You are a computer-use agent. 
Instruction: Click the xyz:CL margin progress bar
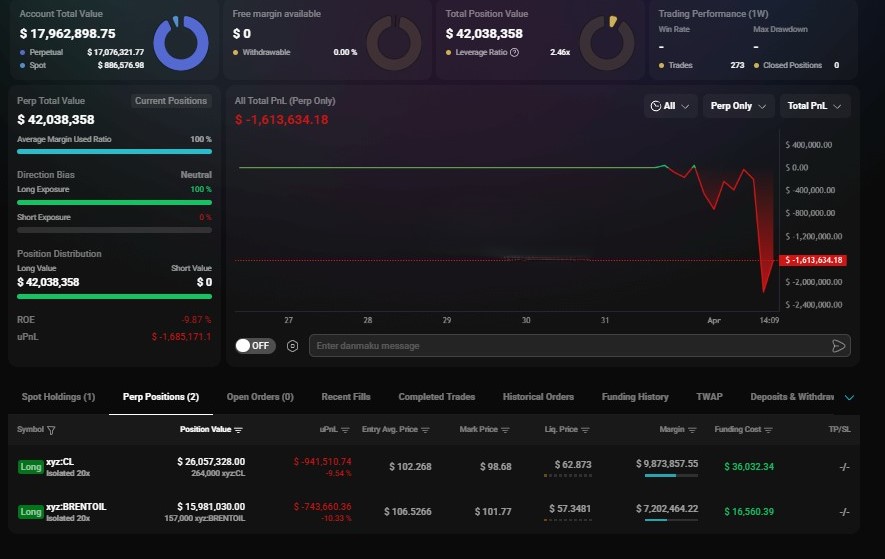click(x=671, y=475)
